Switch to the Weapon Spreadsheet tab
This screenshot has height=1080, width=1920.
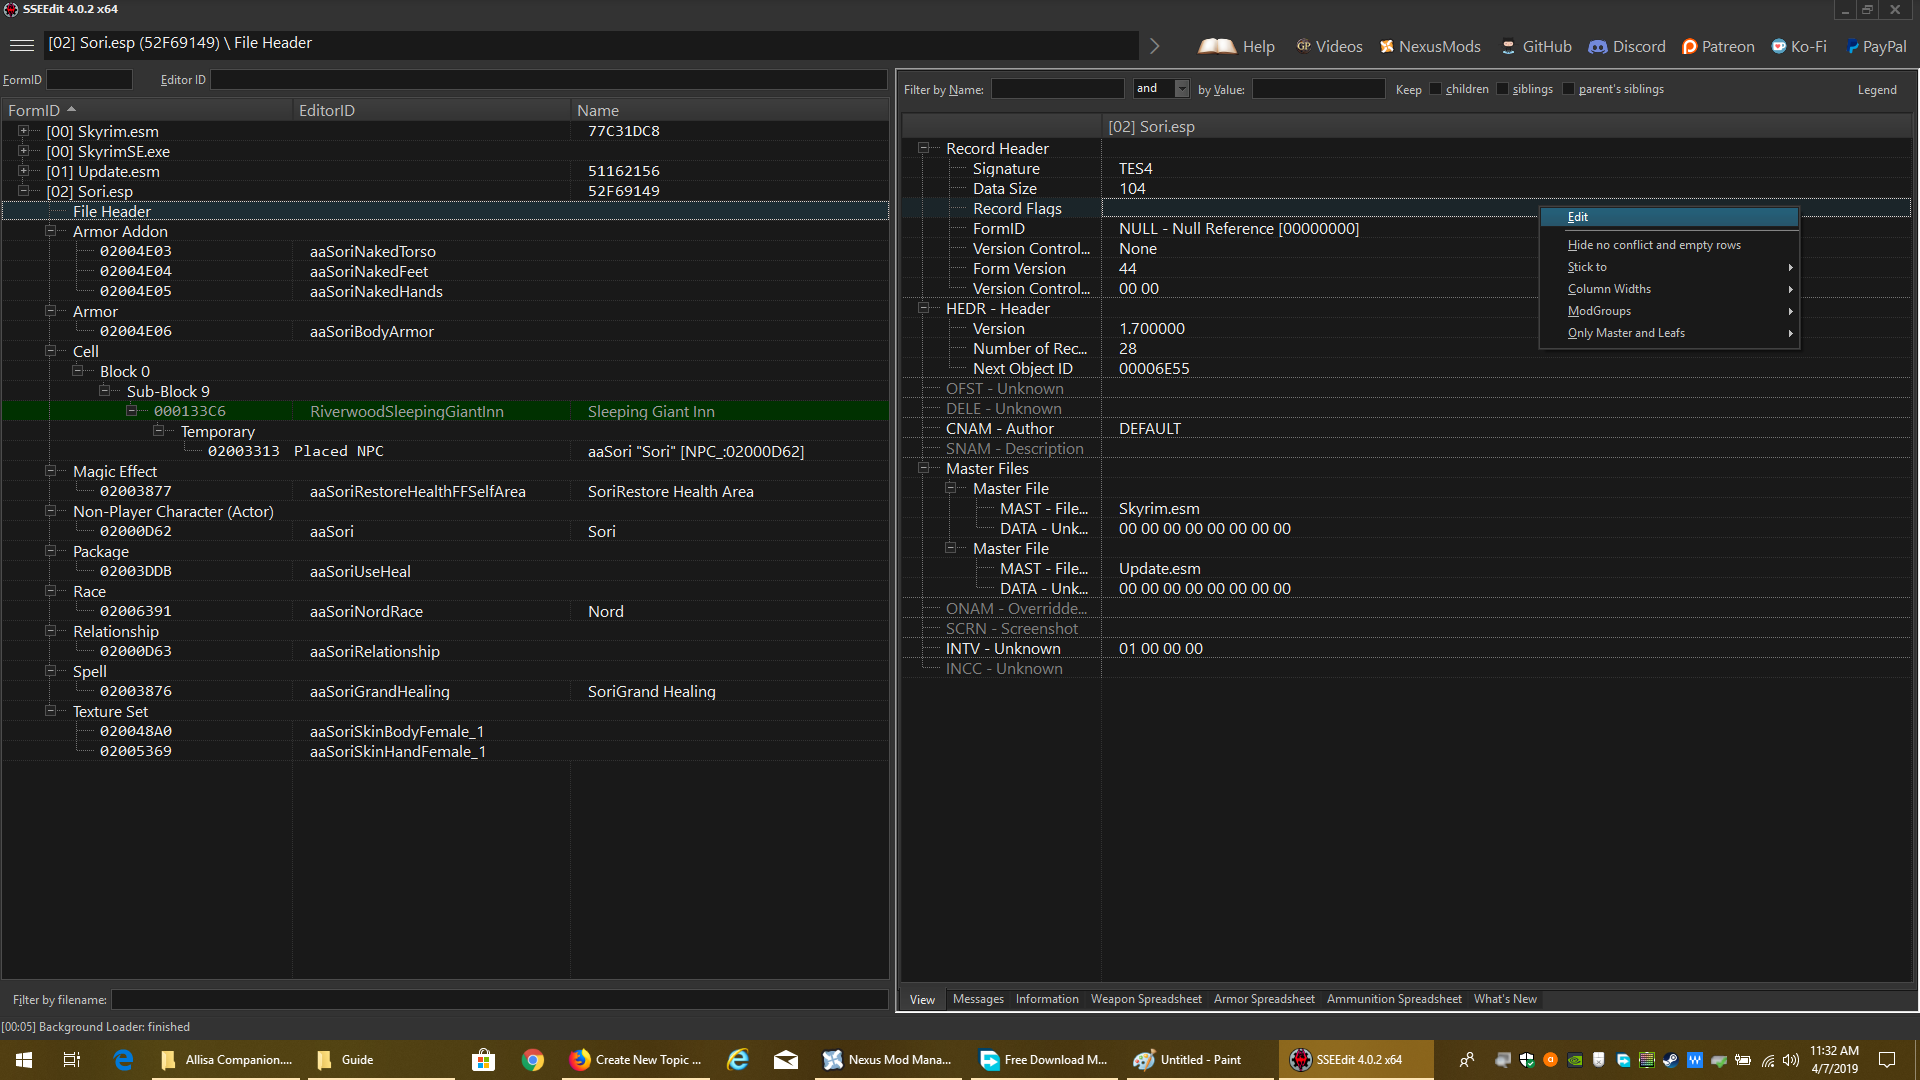(x=1146, y=999)
